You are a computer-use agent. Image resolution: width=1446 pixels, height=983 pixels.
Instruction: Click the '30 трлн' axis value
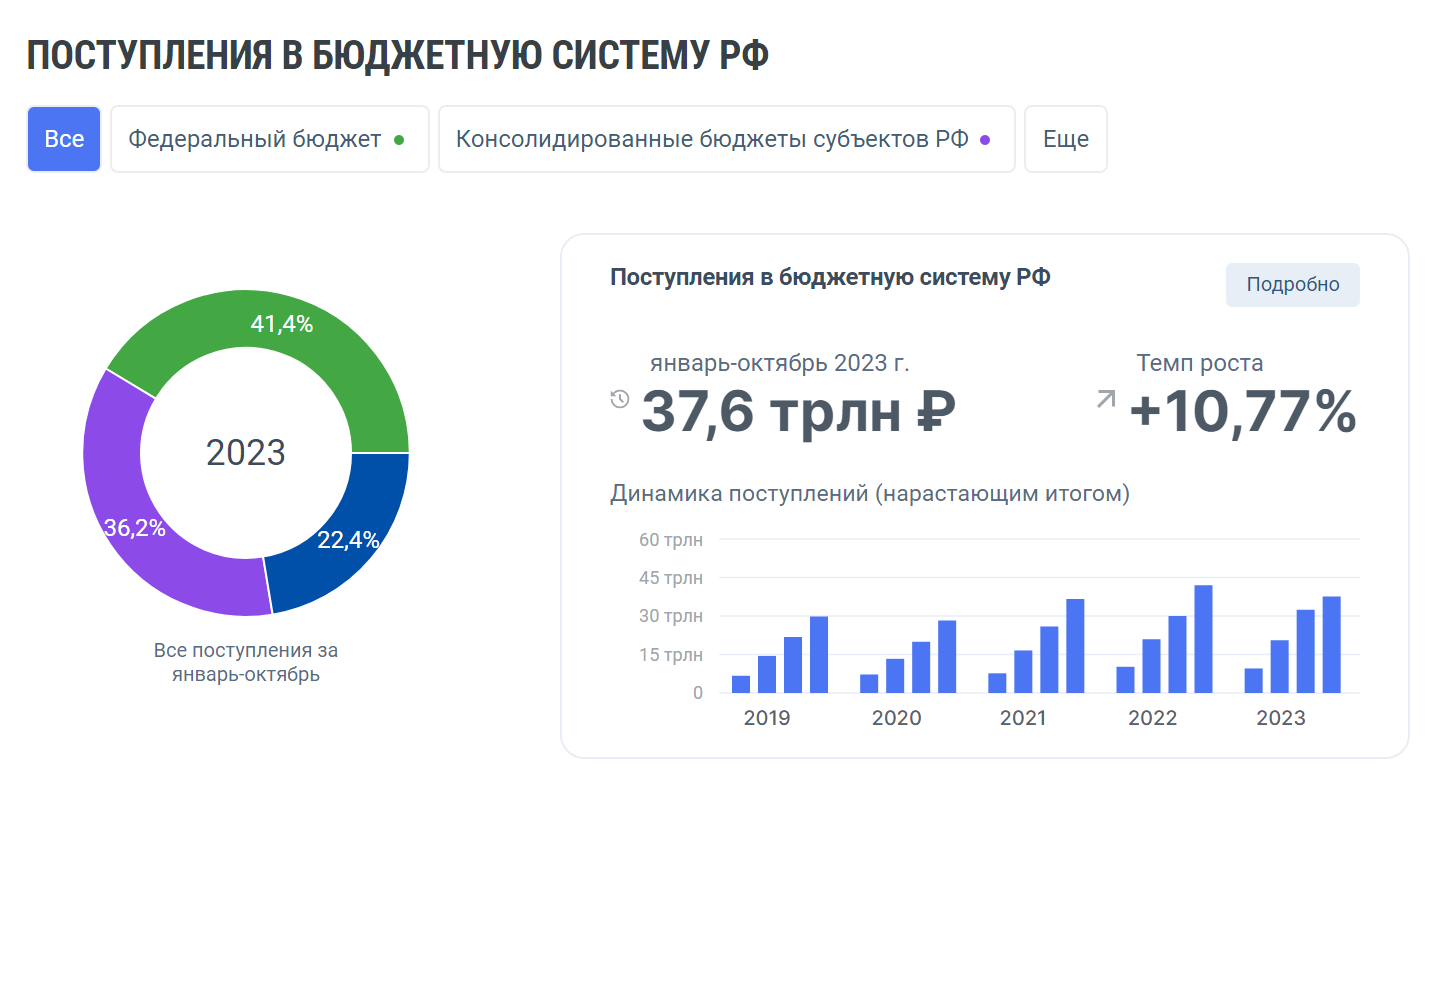tap(671, 616)
